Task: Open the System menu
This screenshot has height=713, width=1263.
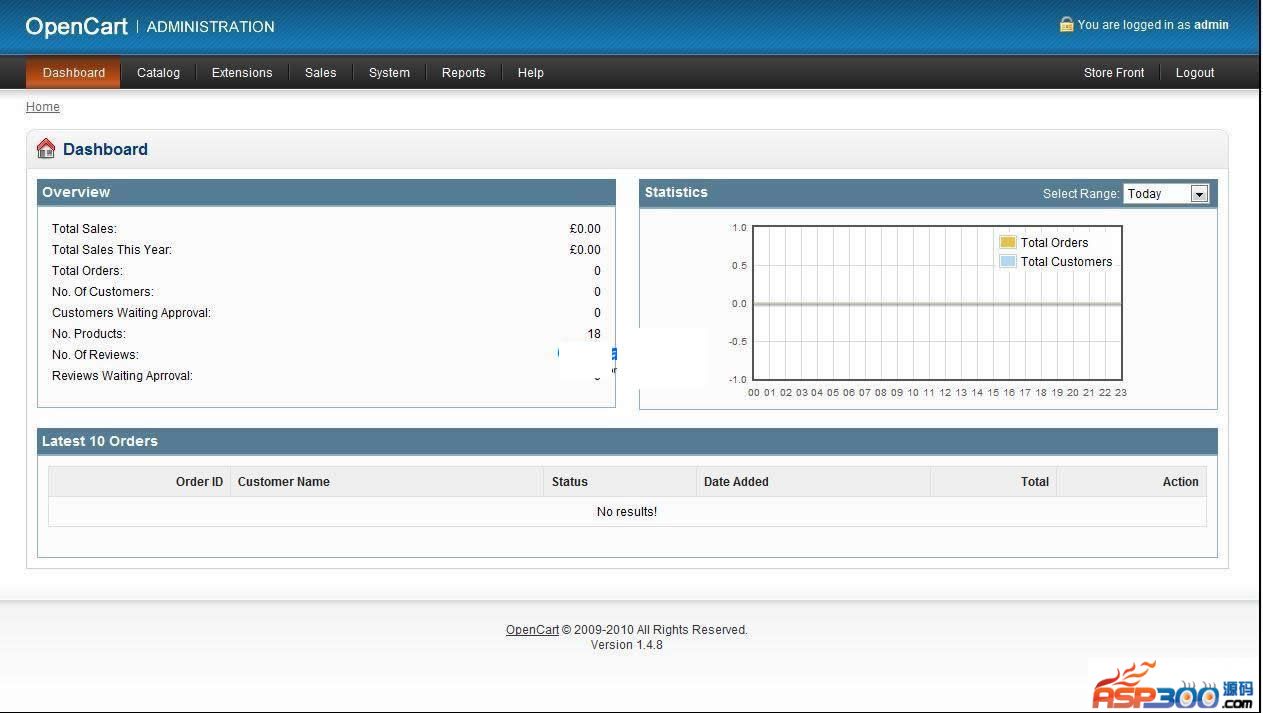Action: point(389,73)
